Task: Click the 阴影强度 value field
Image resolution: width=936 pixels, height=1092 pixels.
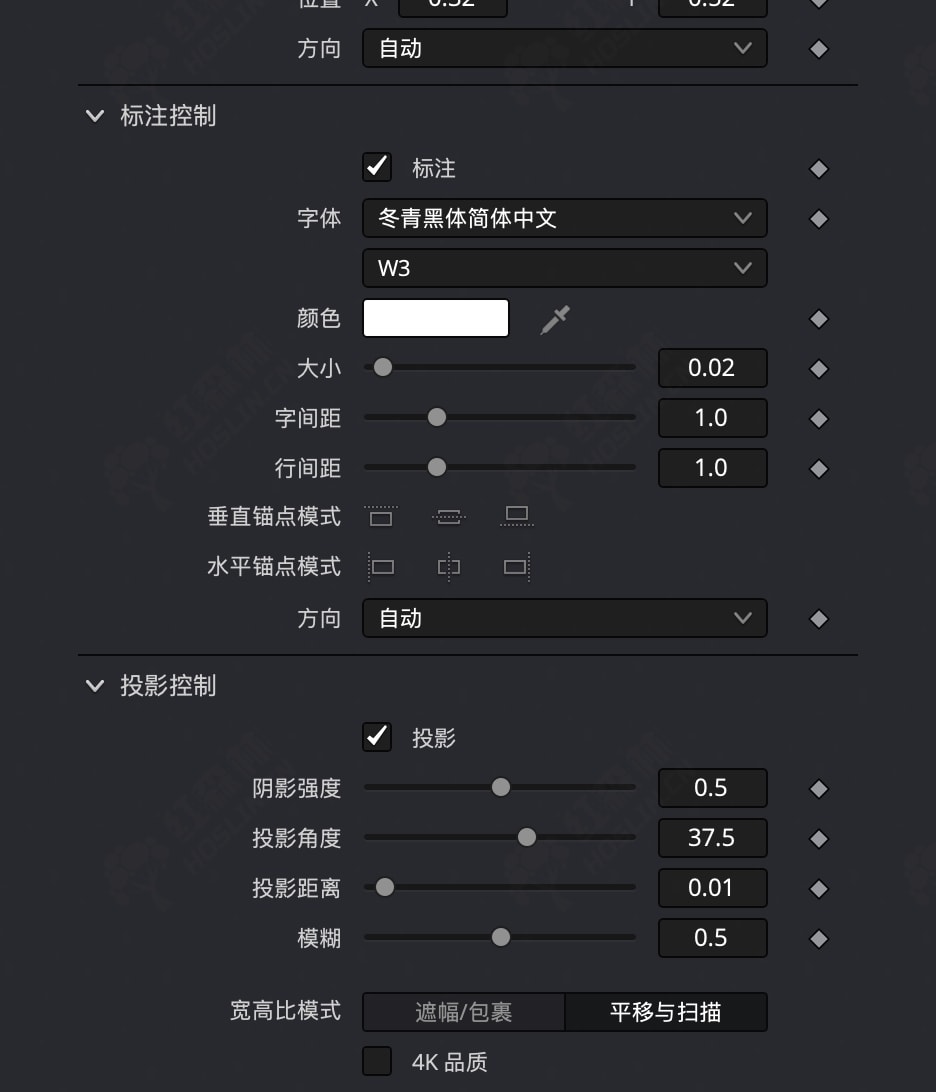Action: point(712,788)
